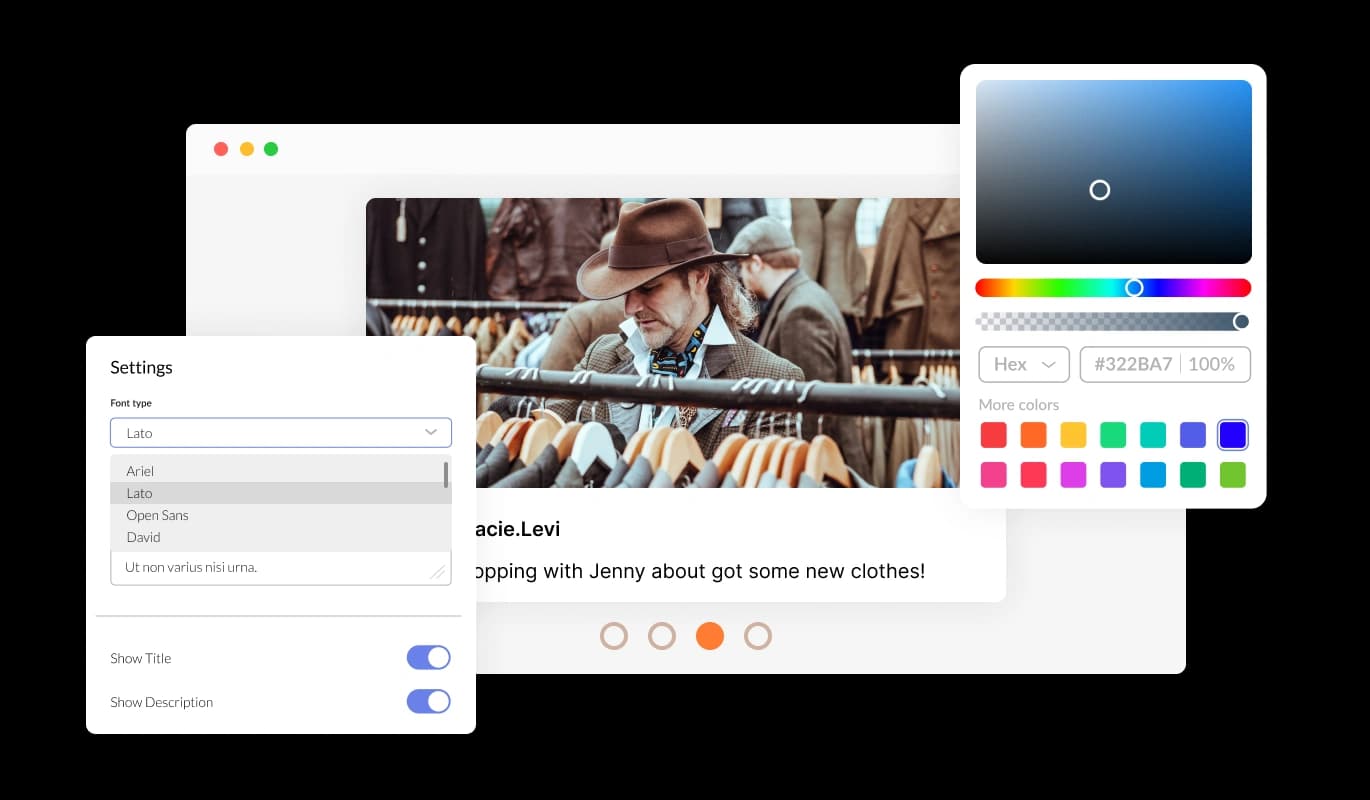Viewport: 1370px width, 800px height.
Task: Pick the magenta swatch in the bottom row
Action: click(1073, 475)
